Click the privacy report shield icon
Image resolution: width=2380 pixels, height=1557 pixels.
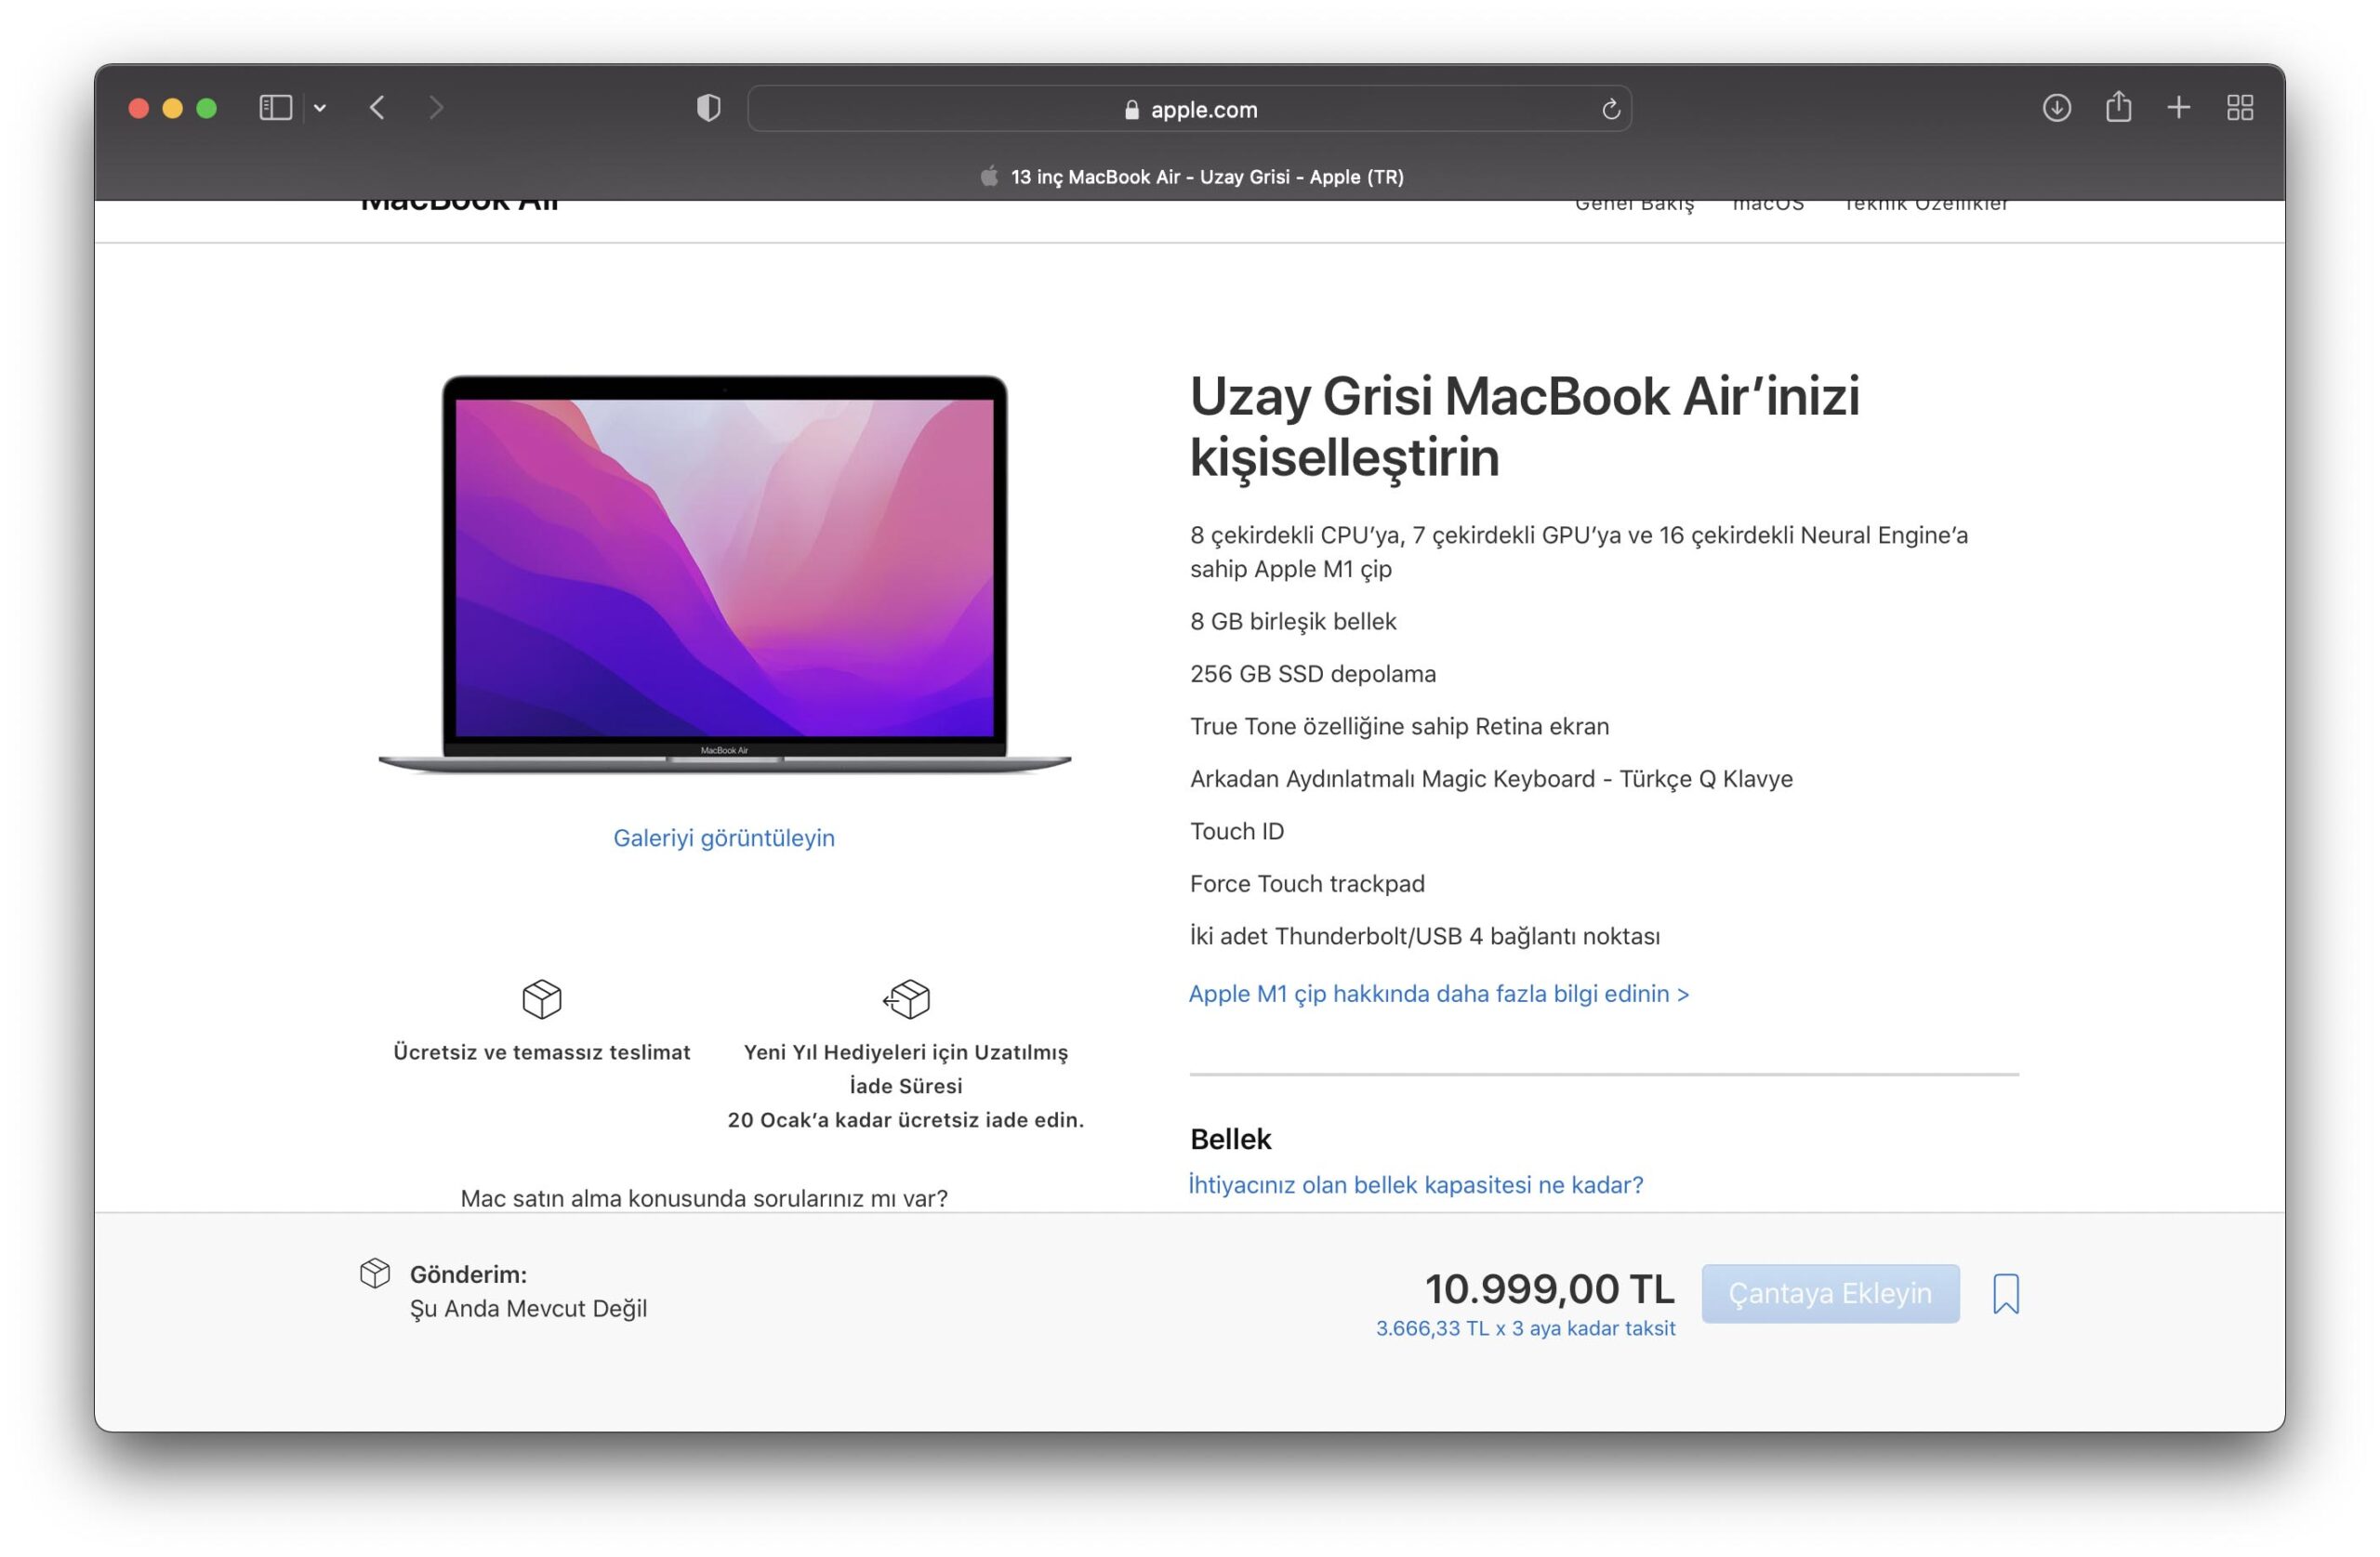pyautogui.click(x=708, y=108)
